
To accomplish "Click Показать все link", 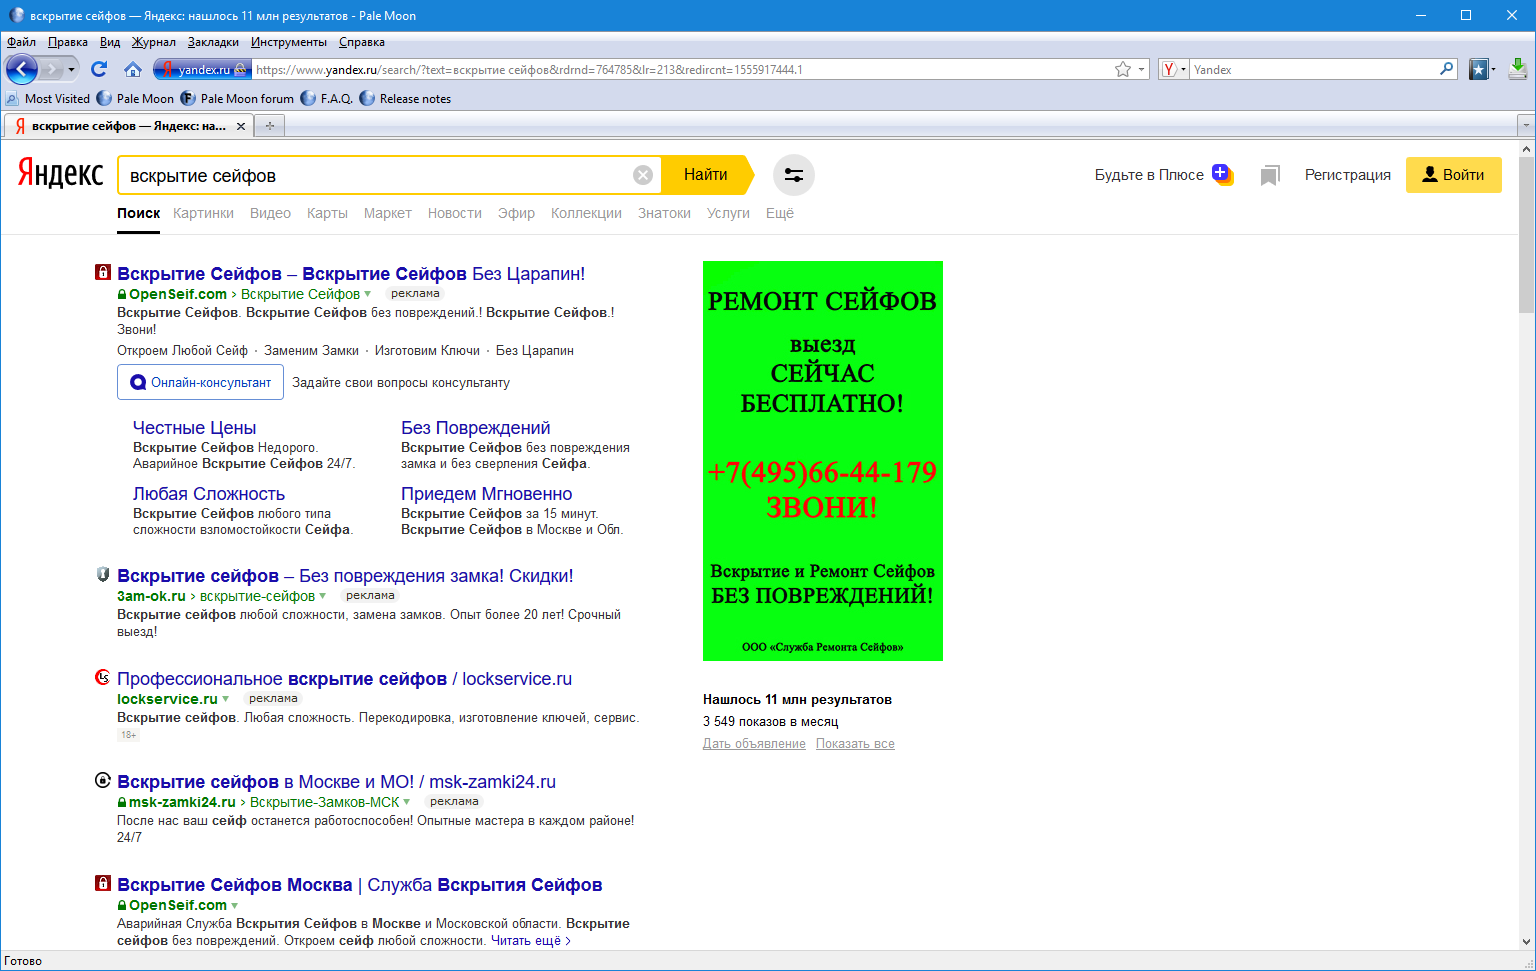I will point(855,744).
